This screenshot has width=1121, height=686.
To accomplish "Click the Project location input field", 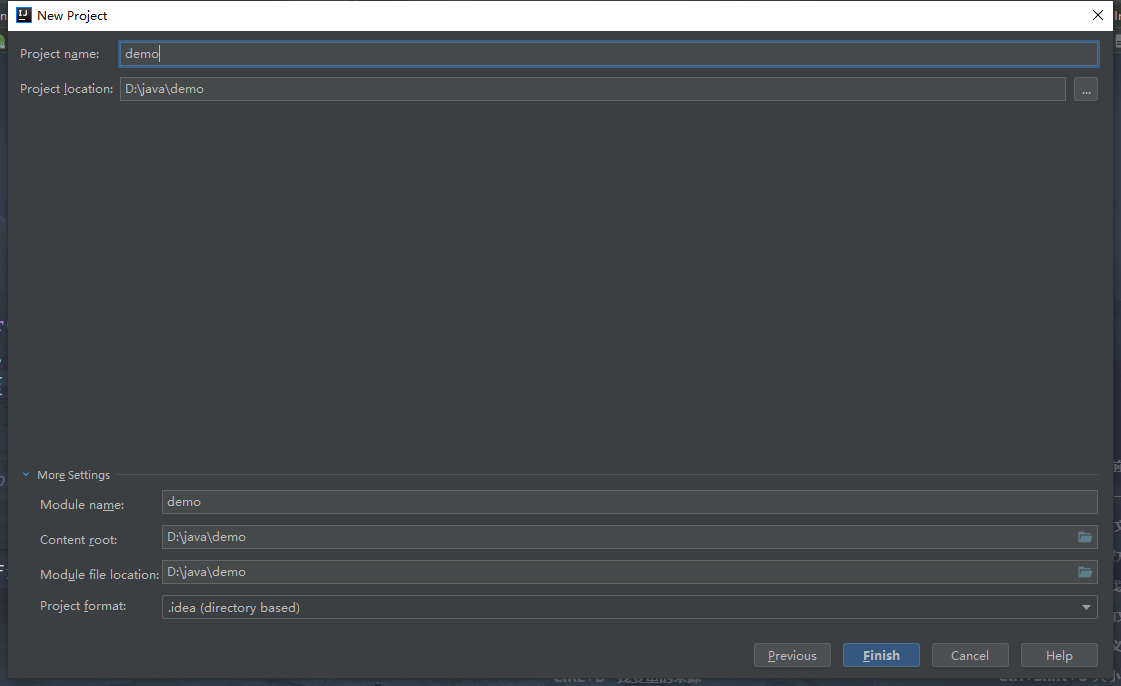I will click(593, 89).
